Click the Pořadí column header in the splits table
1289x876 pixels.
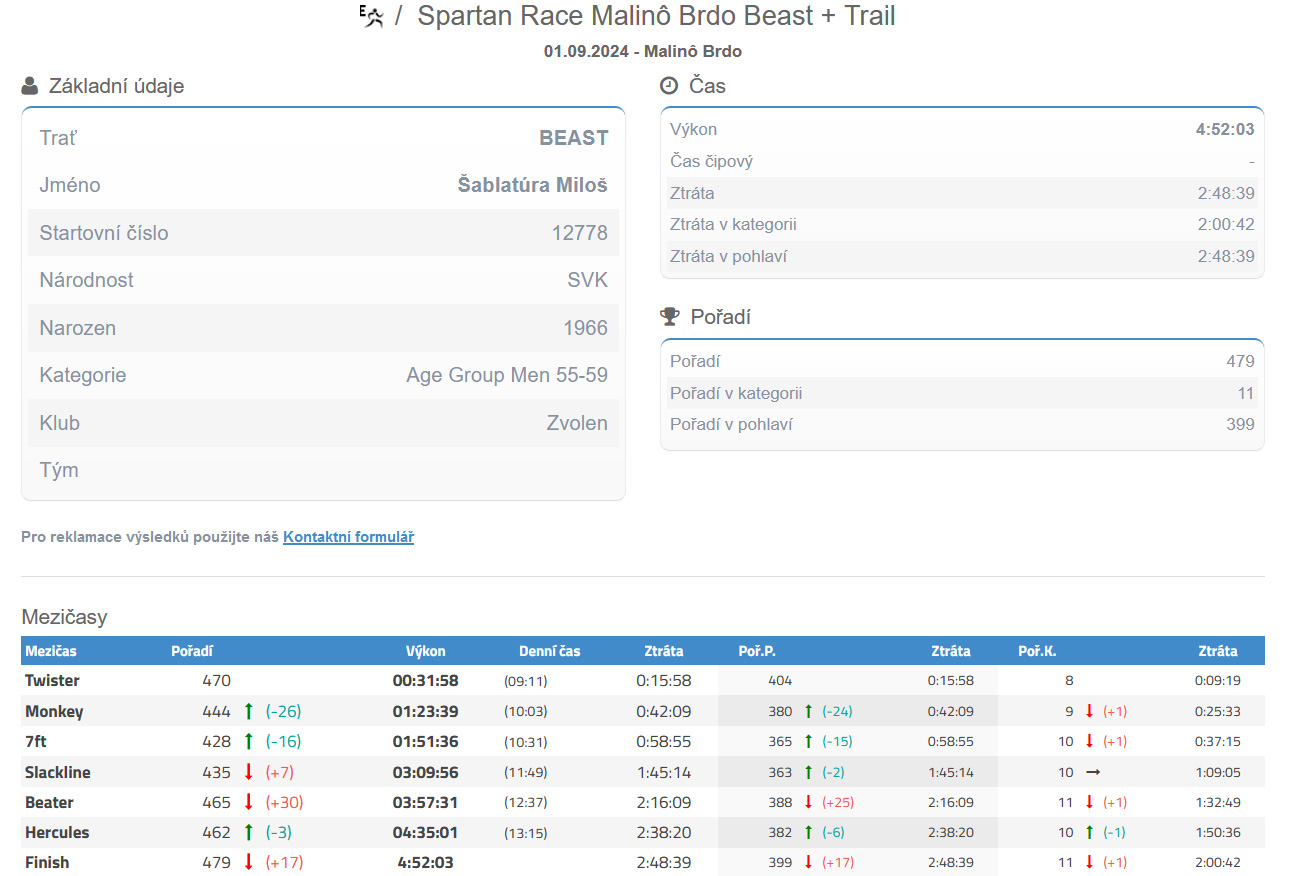[192, 651]
